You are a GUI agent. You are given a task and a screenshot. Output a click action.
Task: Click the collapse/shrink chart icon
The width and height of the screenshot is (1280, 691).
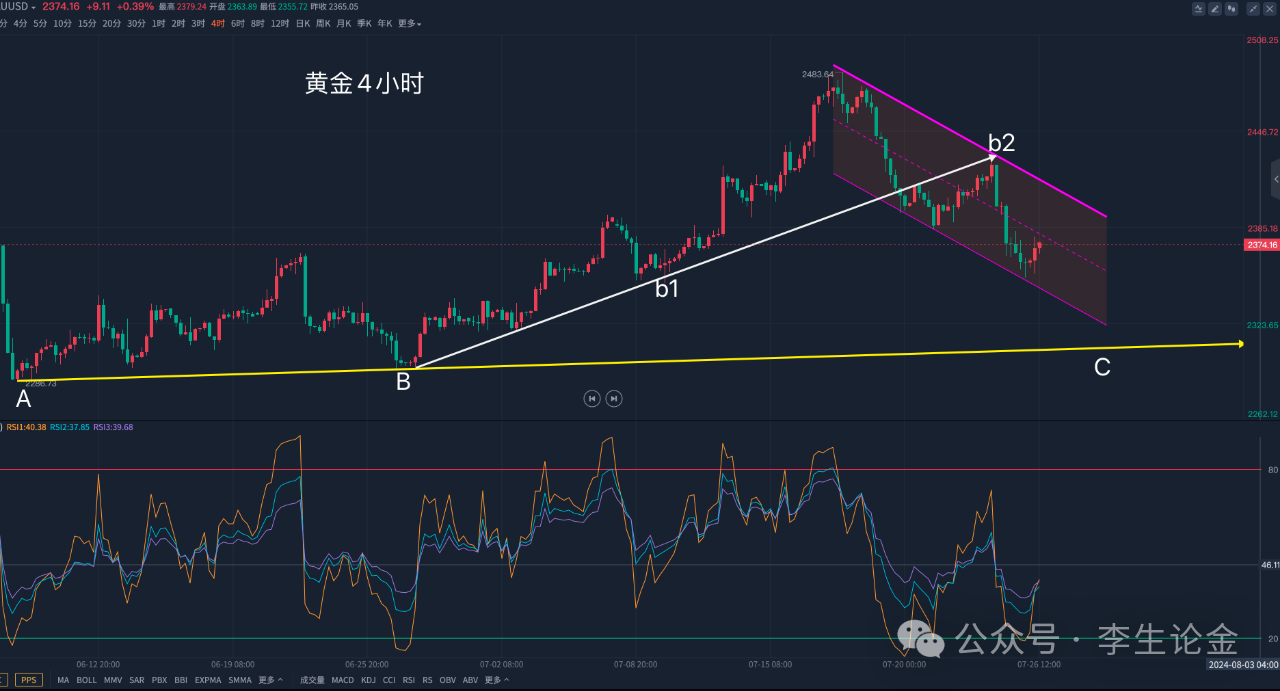(1253, 8)
